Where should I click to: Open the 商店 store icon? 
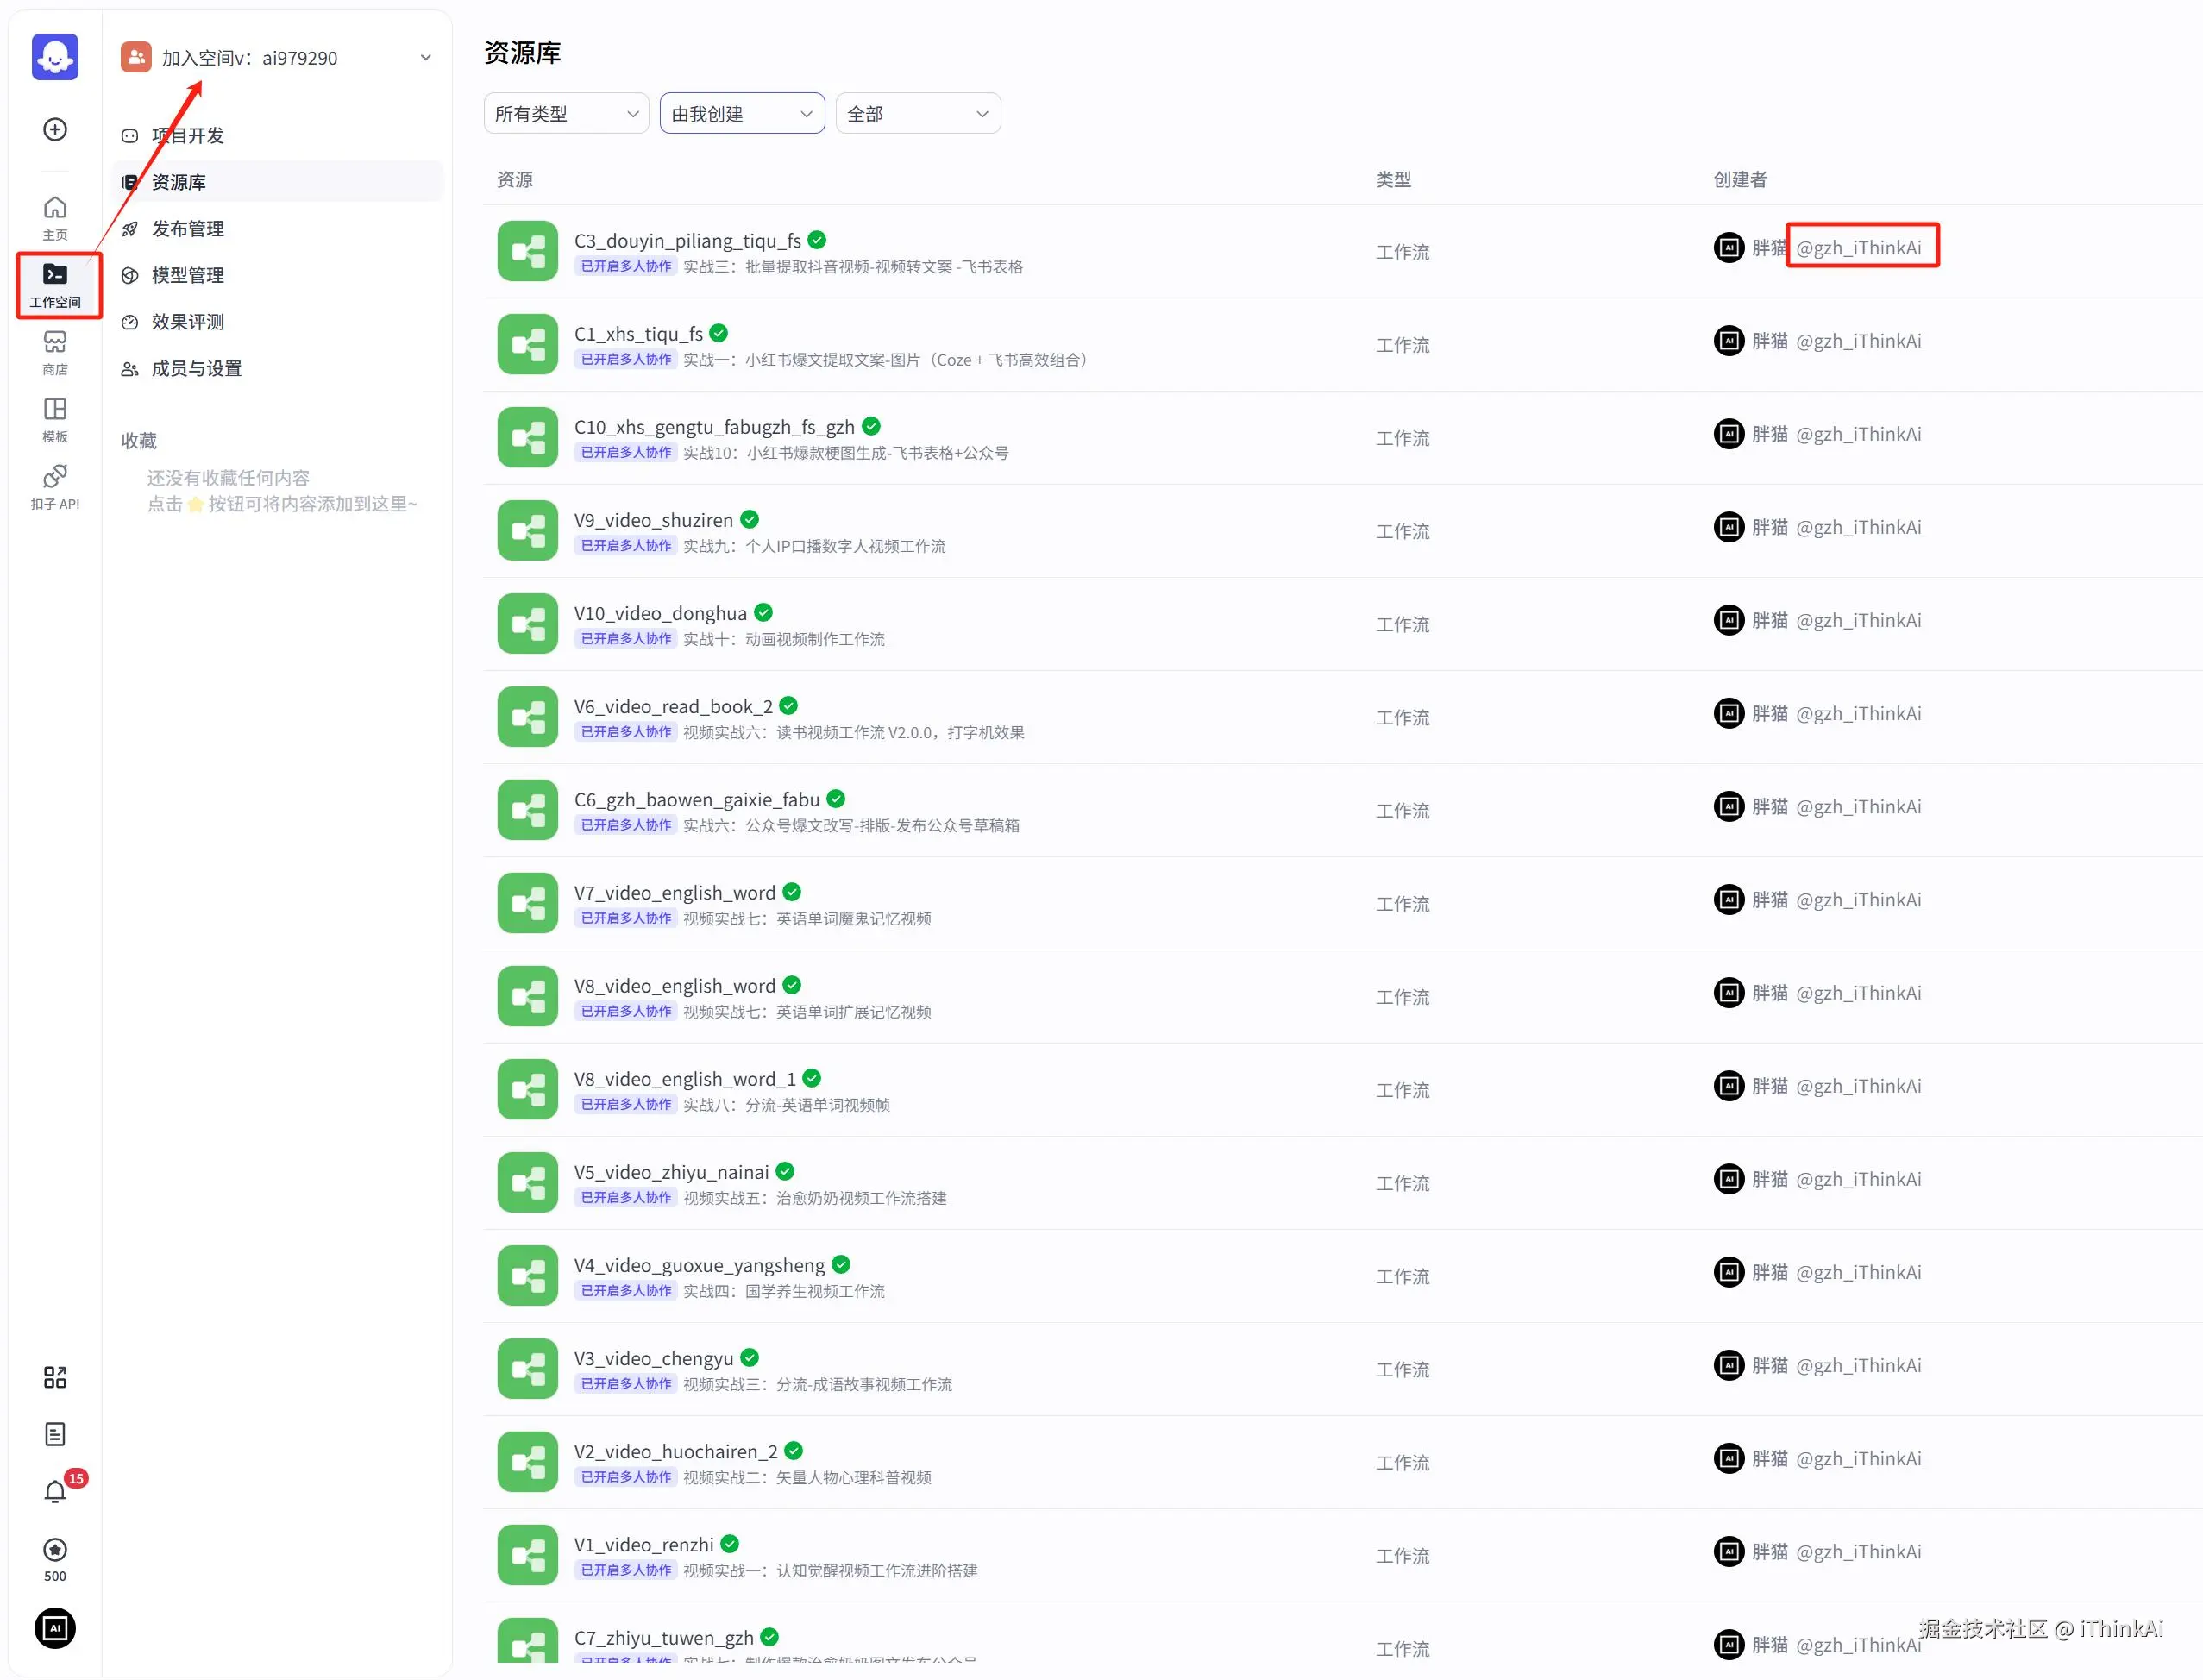click(55, 352)
